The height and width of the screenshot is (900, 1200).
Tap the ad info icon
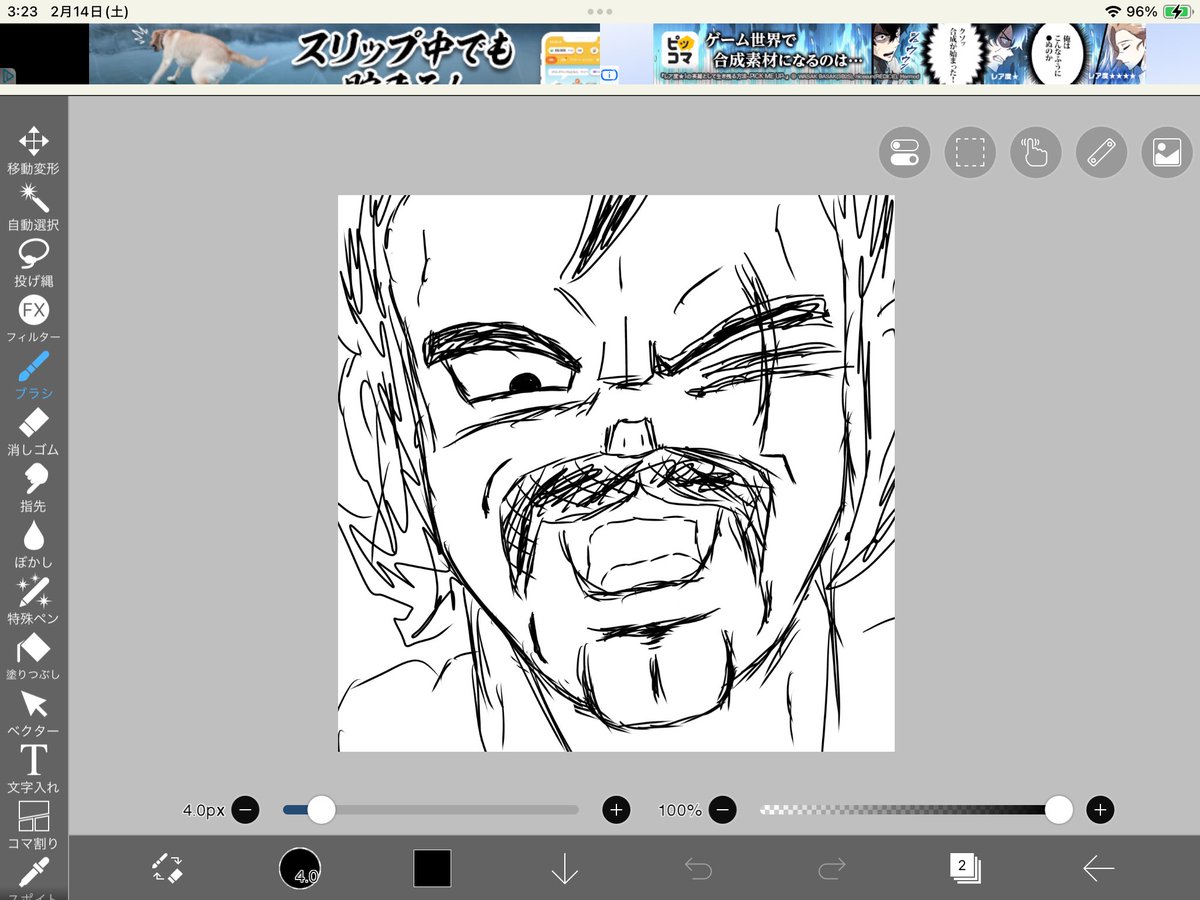(x=609, y=74)
